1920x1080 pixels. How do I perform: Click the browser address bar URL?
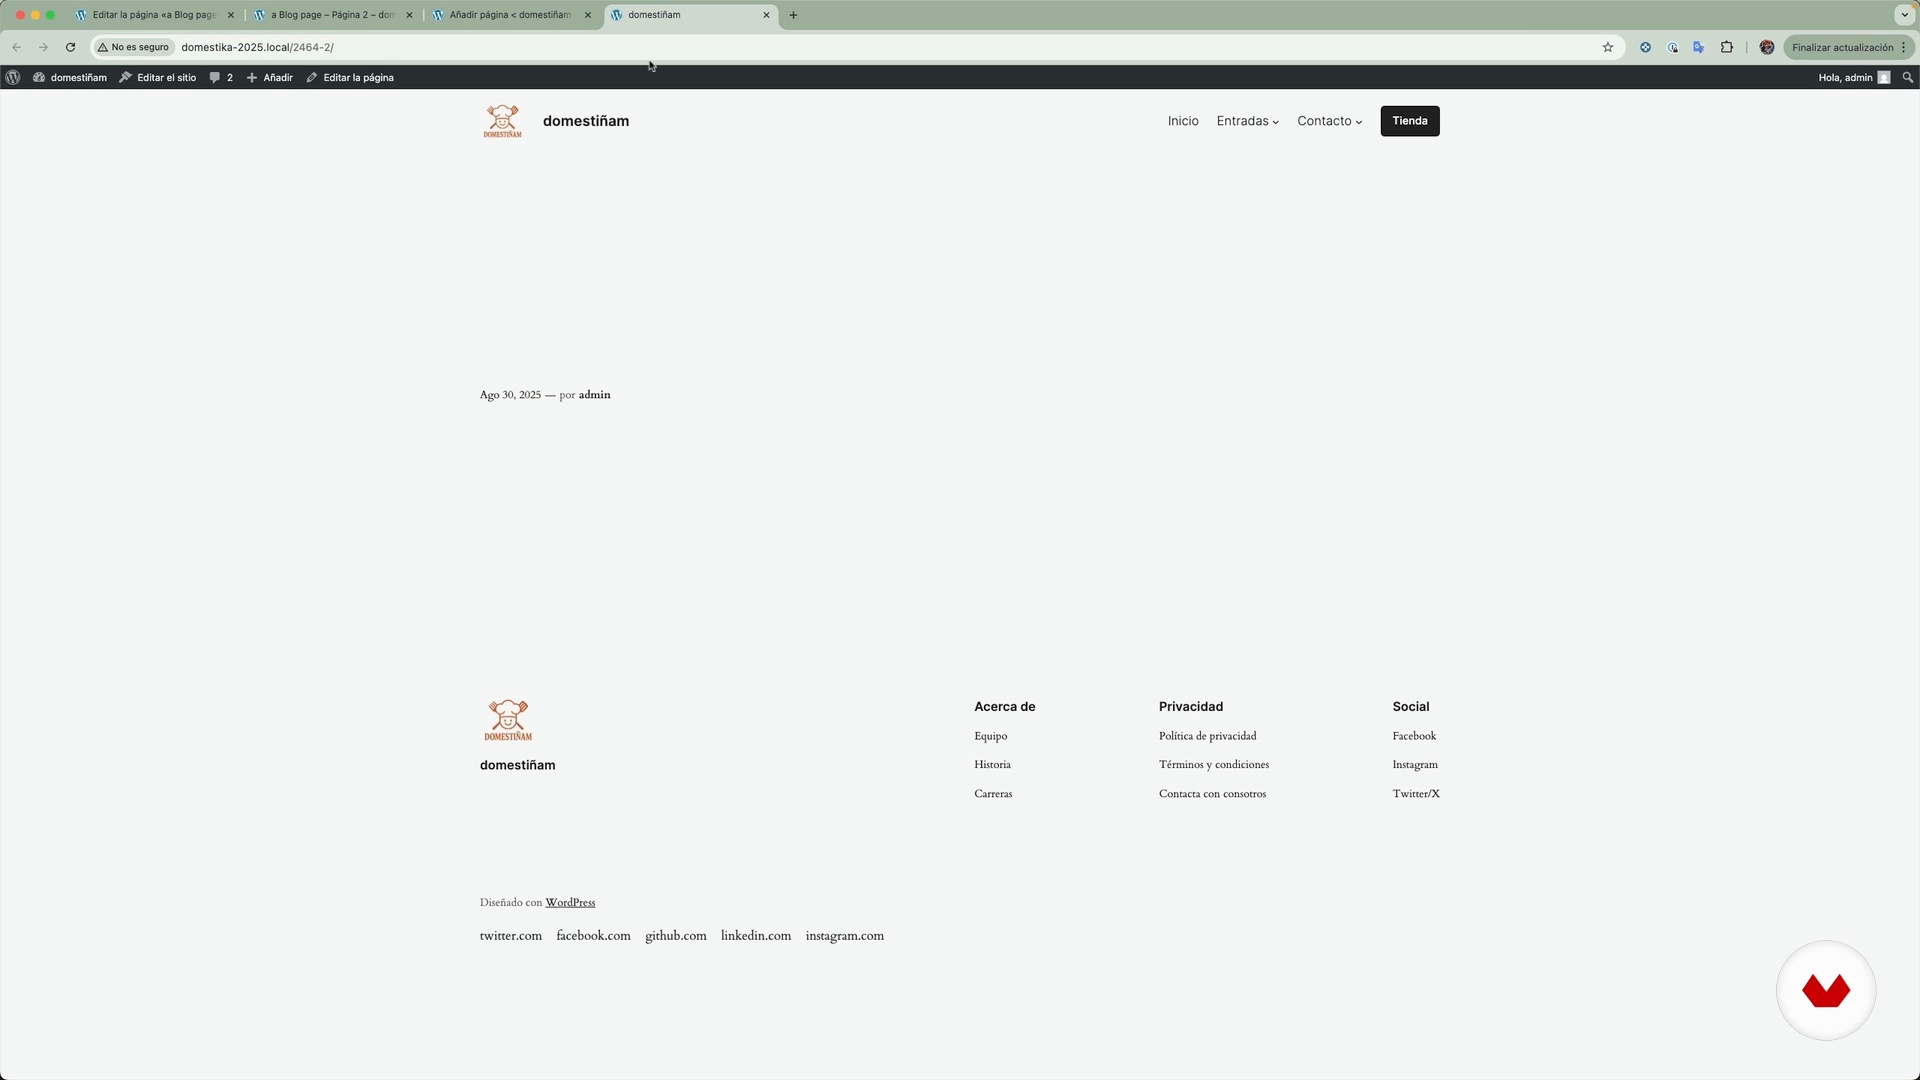point(257,47)
